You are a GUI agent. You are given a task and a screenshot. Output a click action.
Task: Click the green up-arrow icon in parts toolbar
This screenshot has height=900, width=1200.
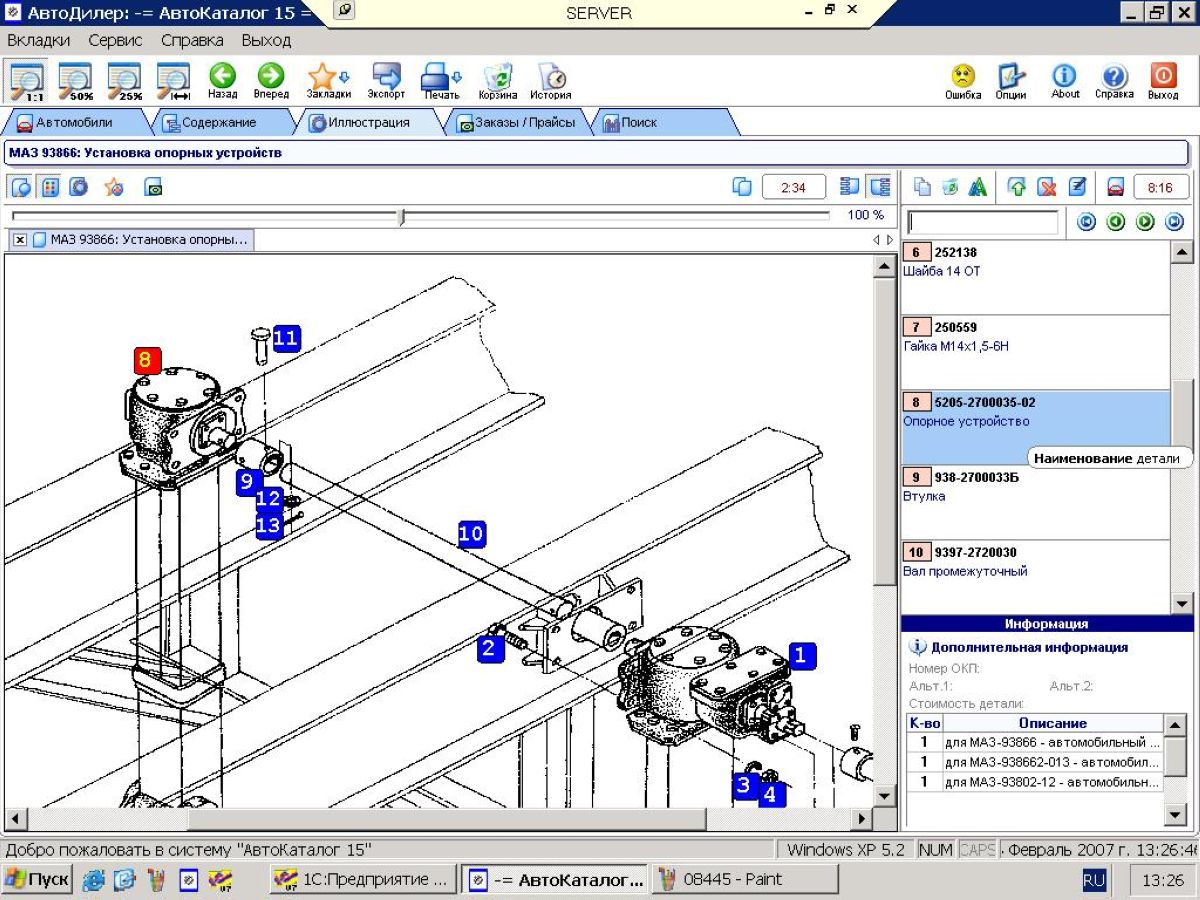pos(1018,187)
